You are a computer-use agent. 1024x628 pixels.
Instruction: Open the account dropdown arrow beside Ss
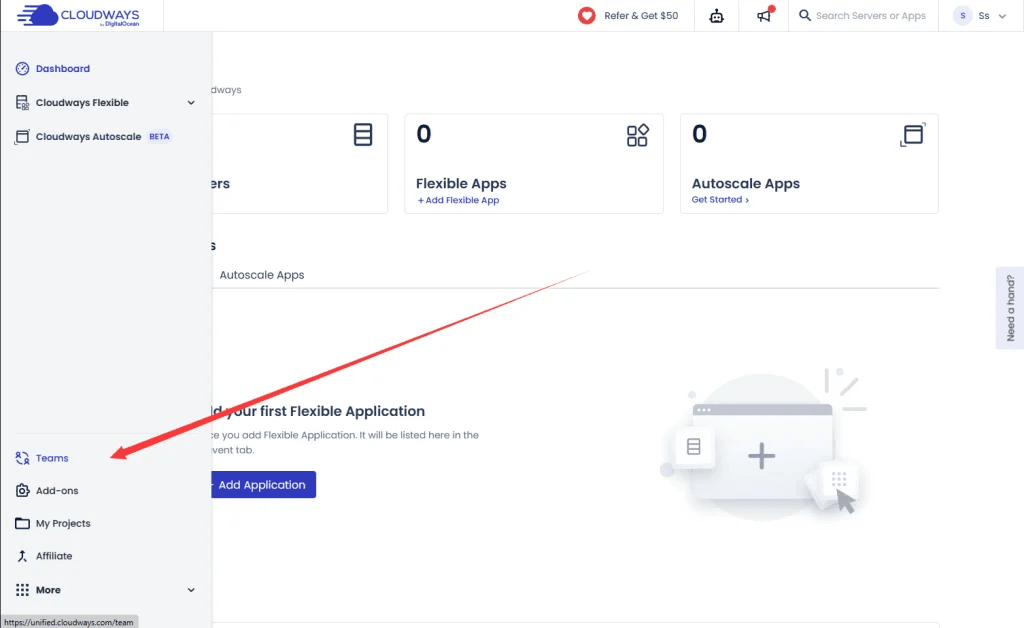[1002, 16]
